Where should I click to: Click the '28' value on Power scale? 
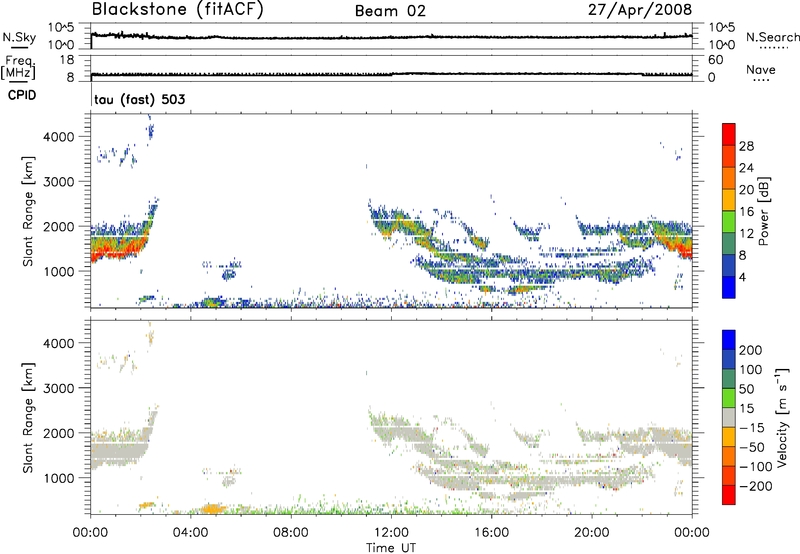(x=746, y=146)
